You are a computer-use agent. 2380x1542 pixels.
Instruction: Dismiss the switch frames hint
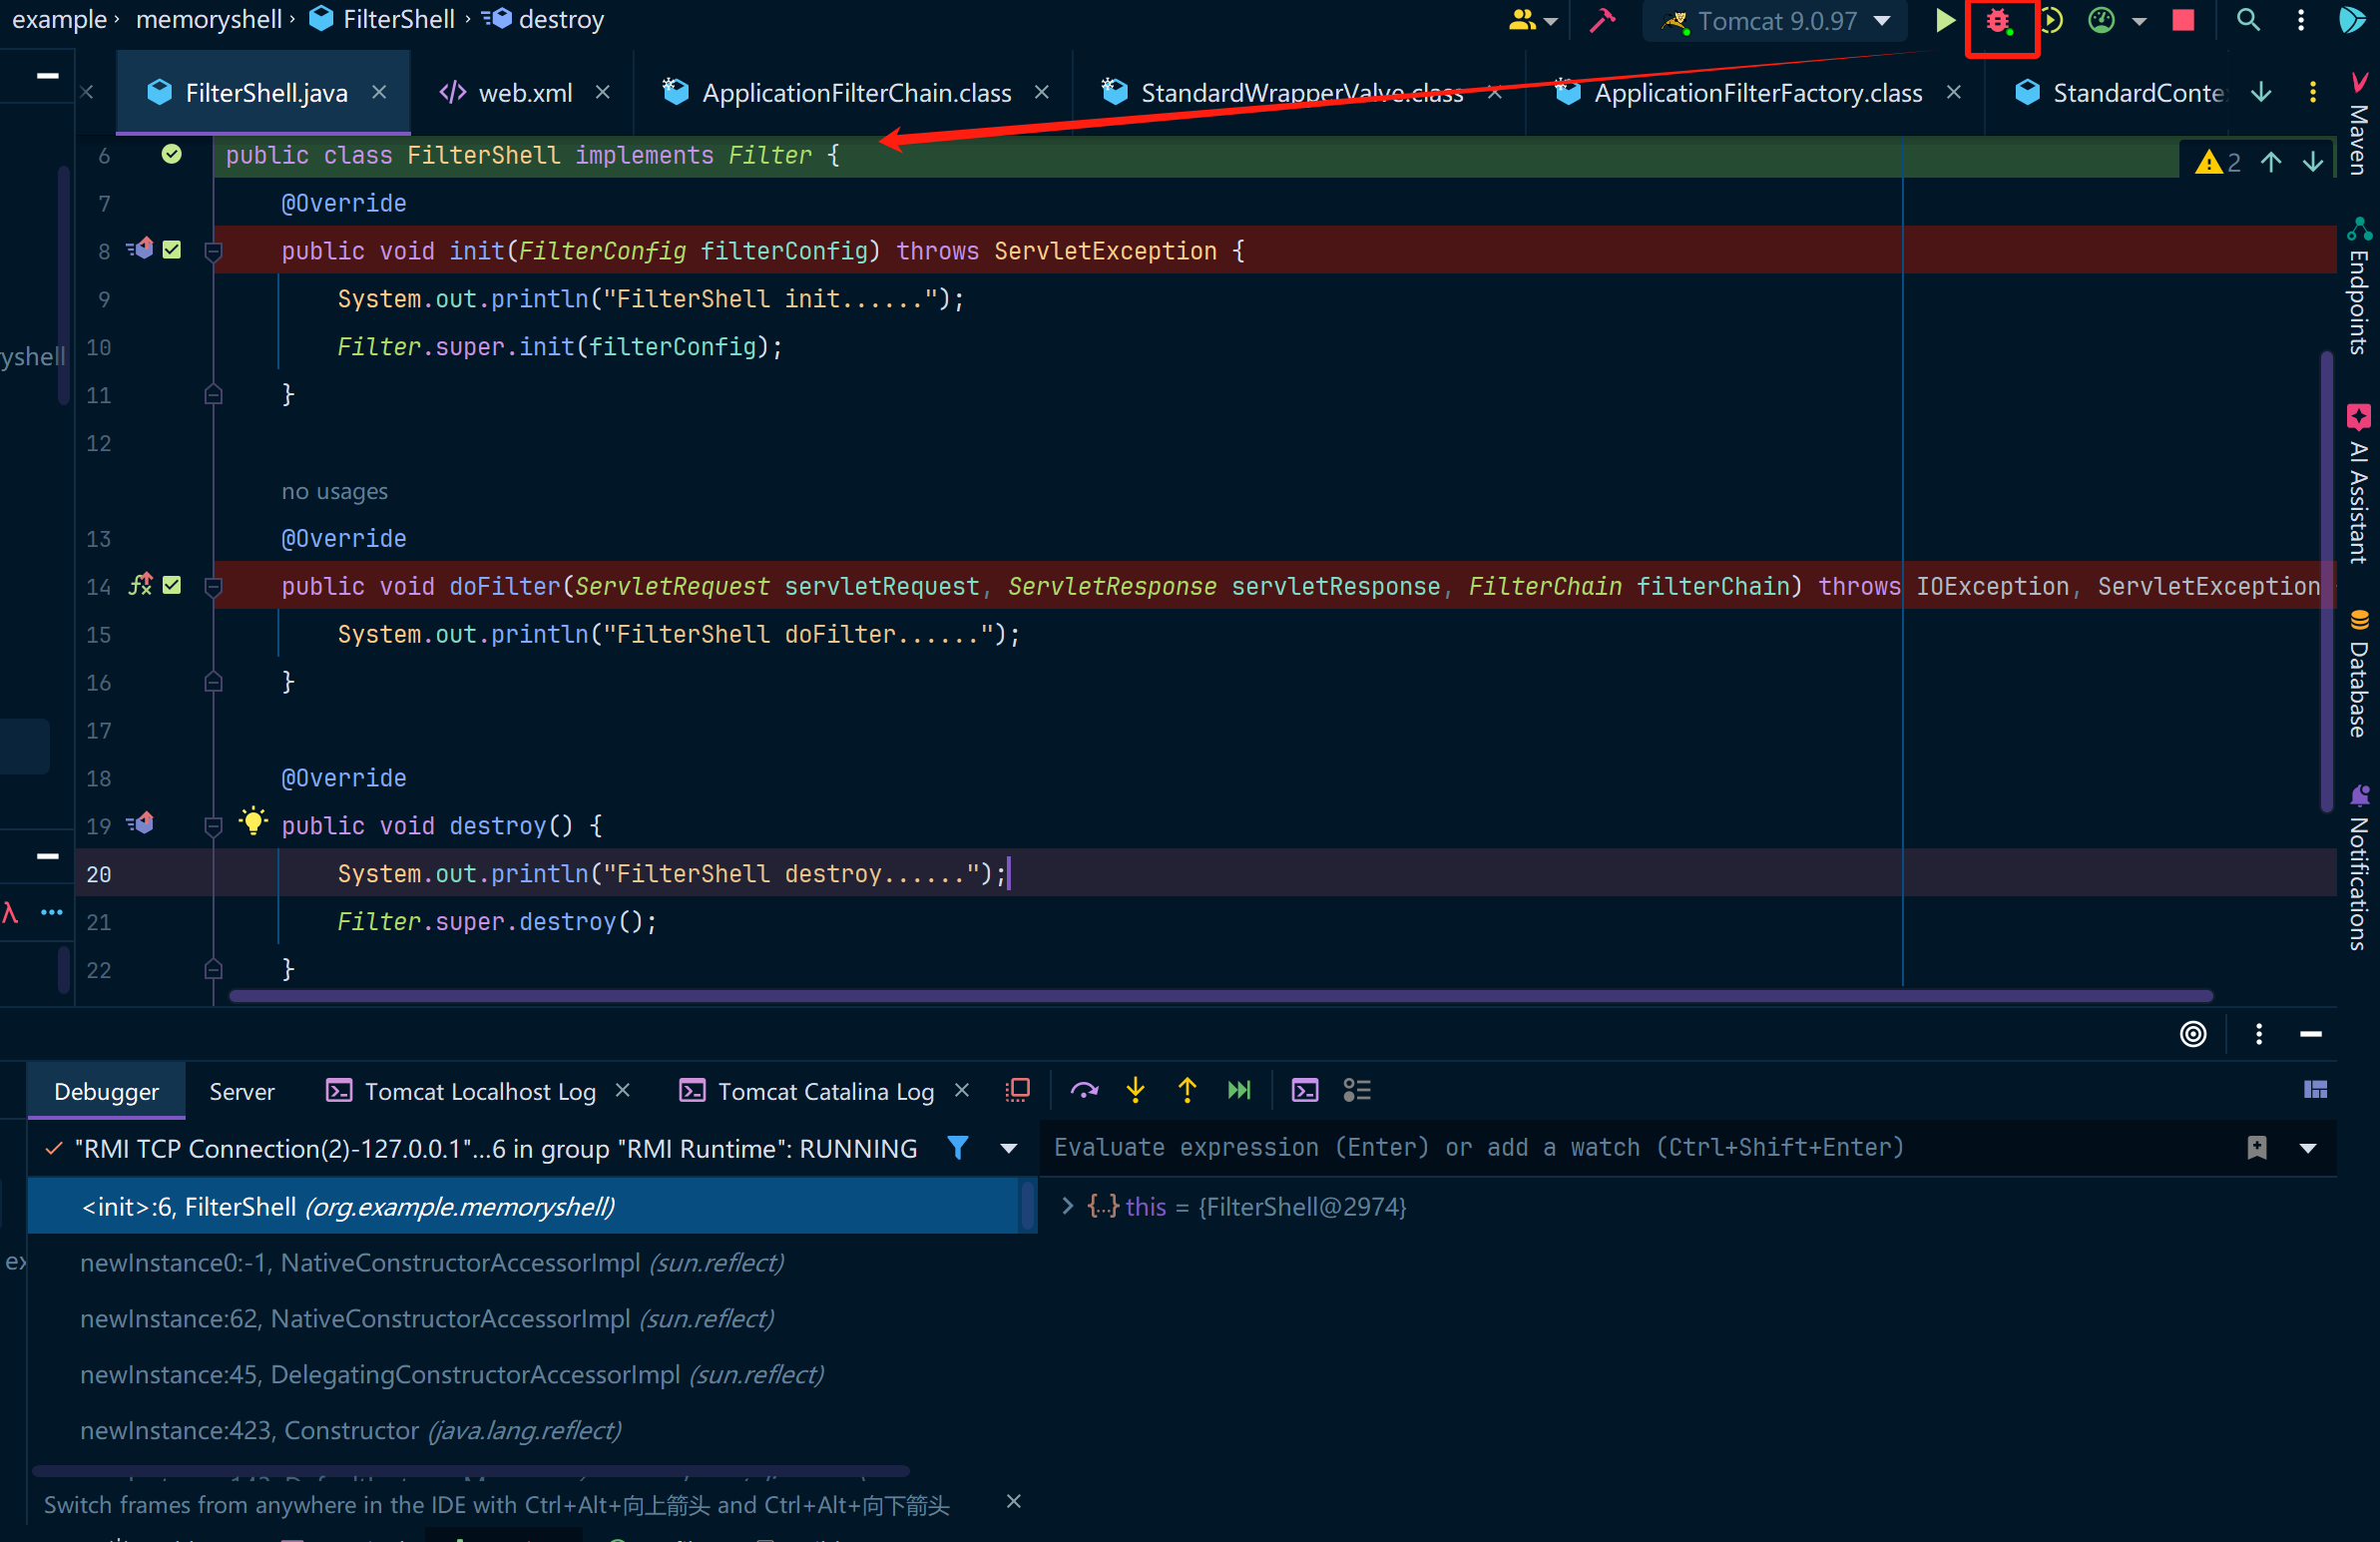[x=1013, y=1501]
